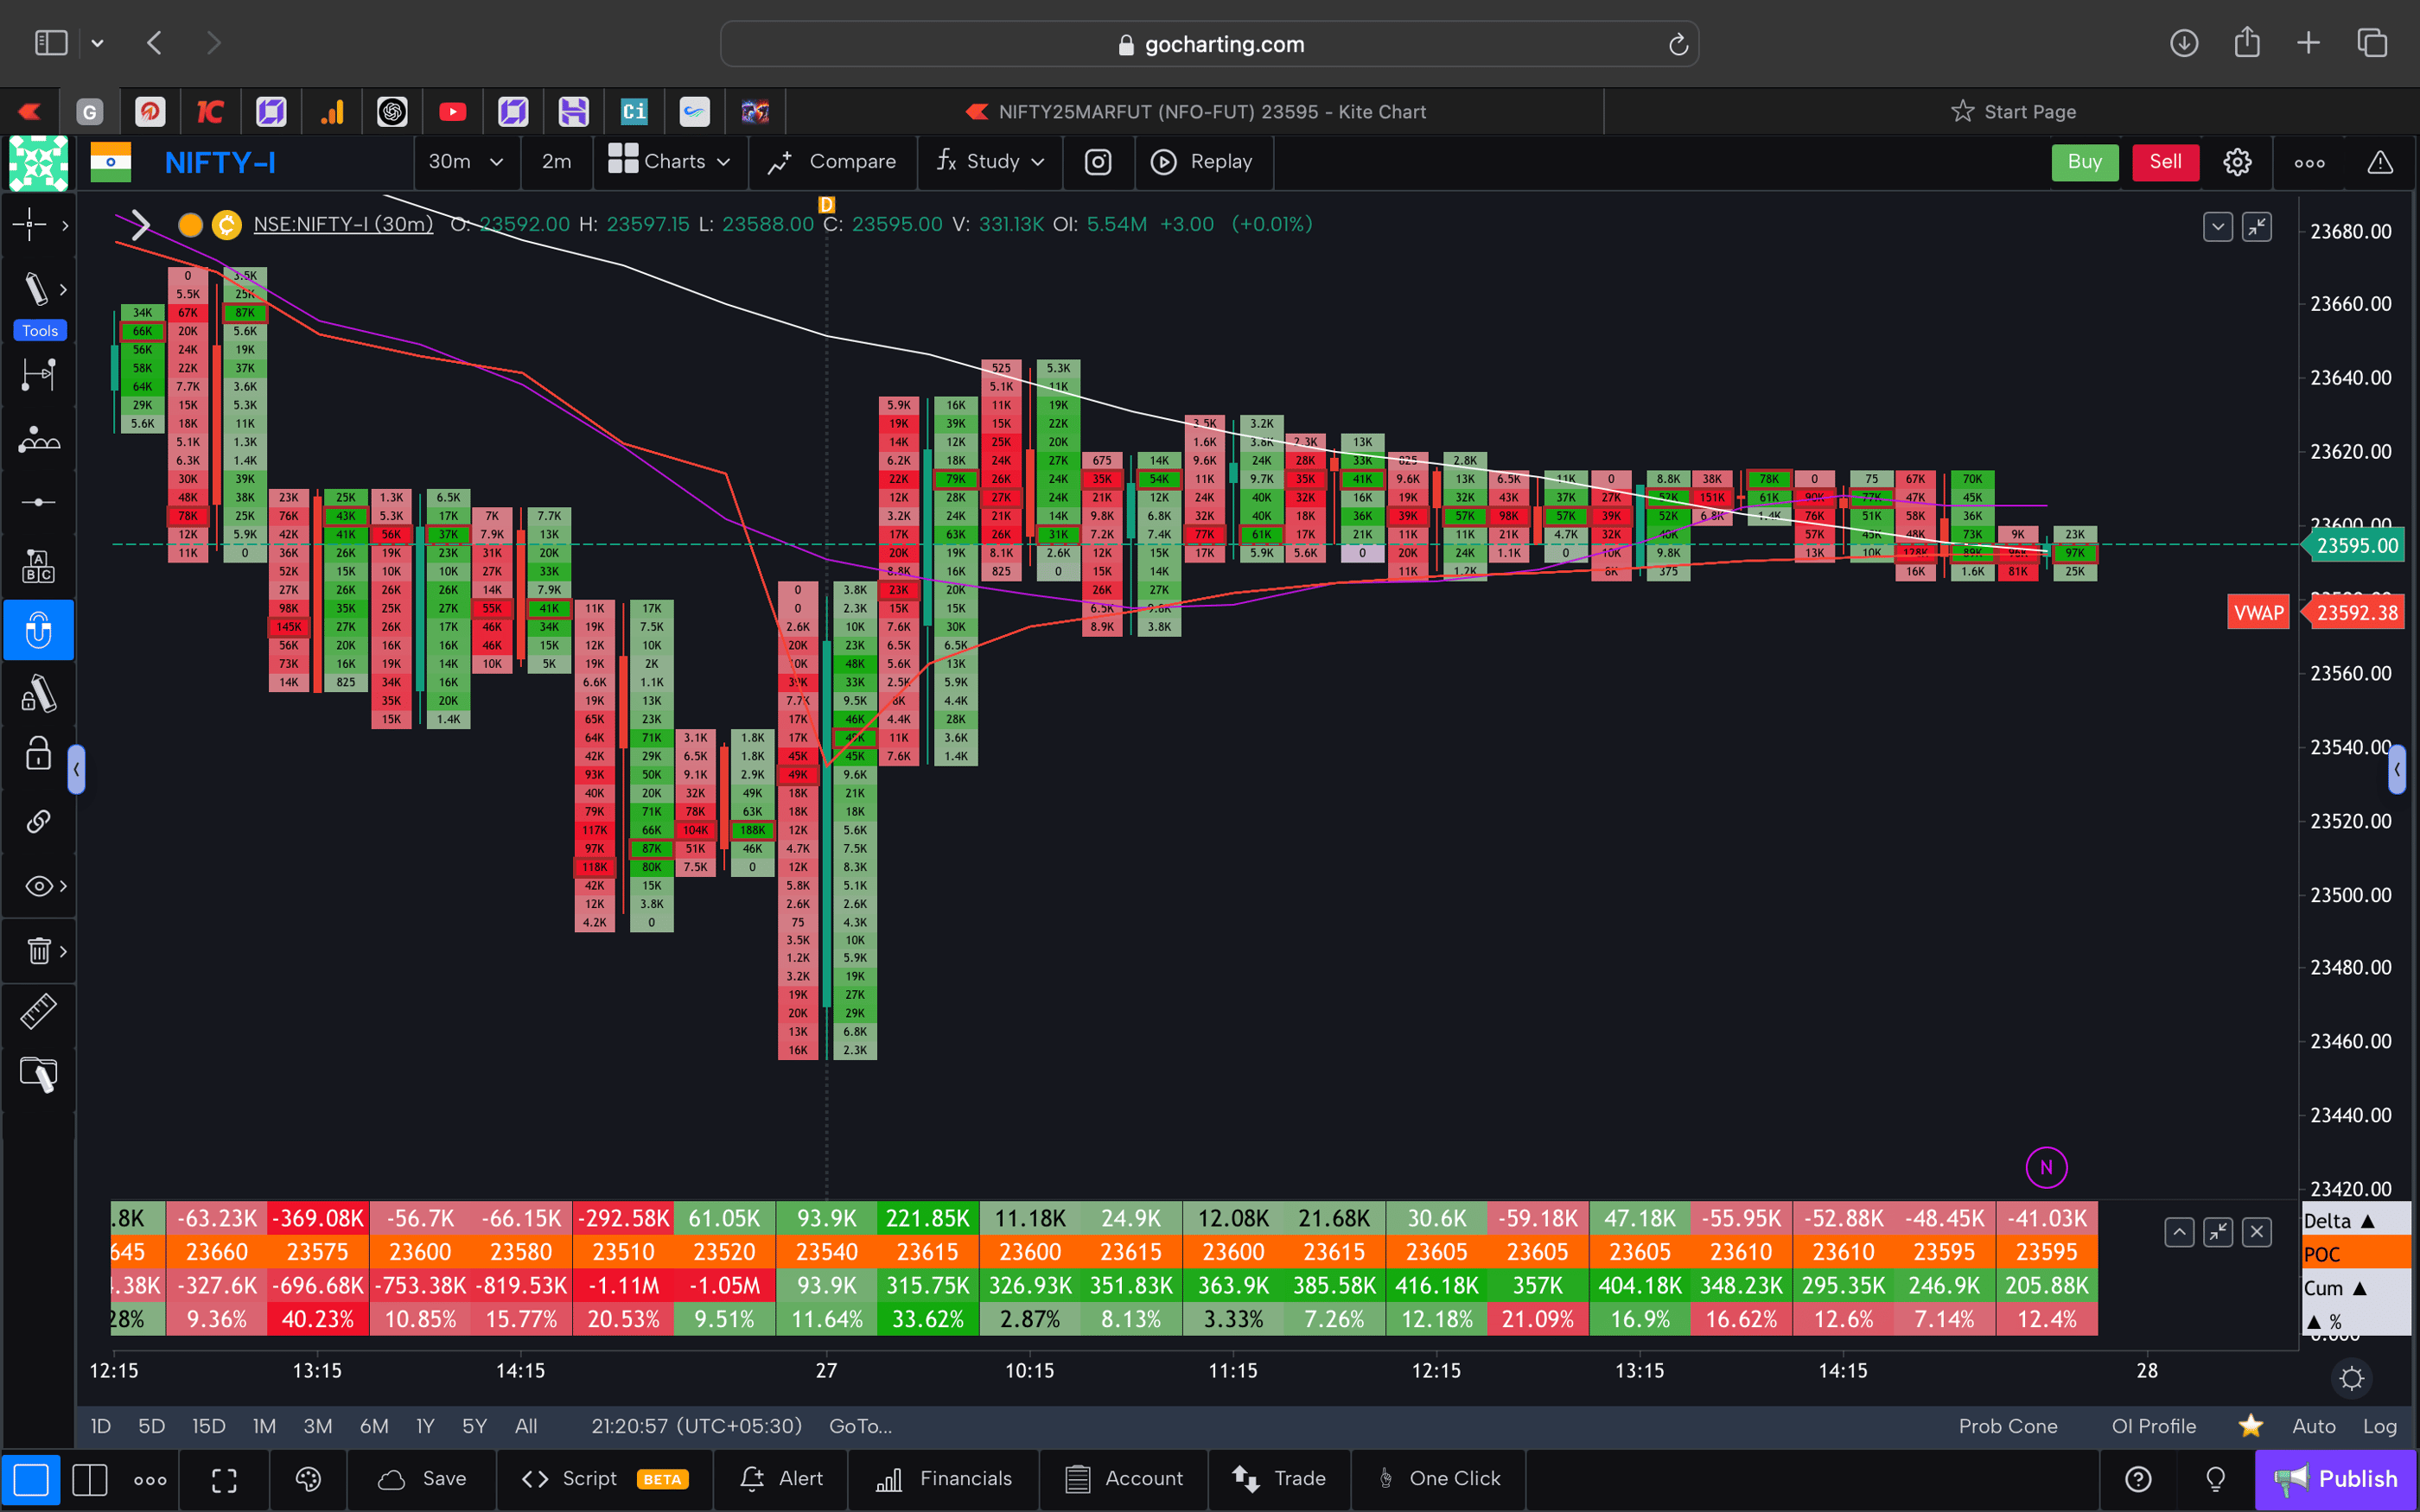Open the Alert tool in the bottom bar
The height and width of the screenshot is (1512, 2420).
pos(781,1478)
